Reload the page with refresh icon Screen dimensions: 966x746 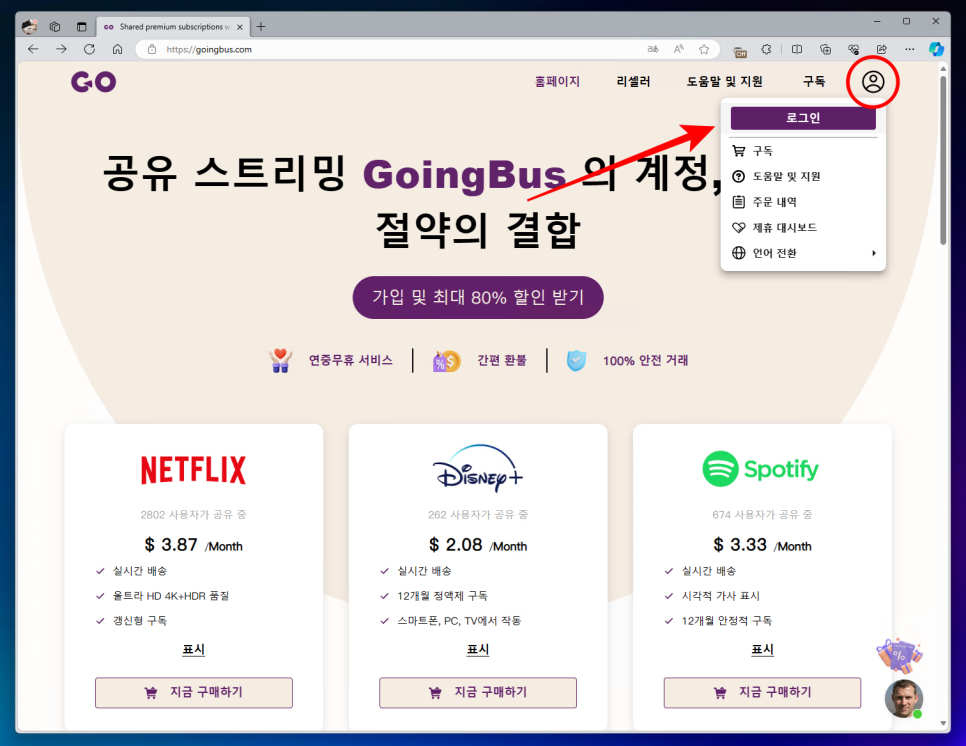[89, 49]
